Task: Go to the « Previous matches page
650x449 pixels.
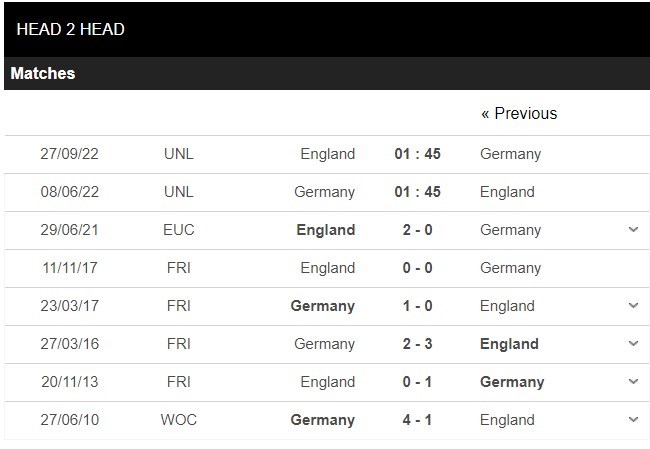Action: 519,113
